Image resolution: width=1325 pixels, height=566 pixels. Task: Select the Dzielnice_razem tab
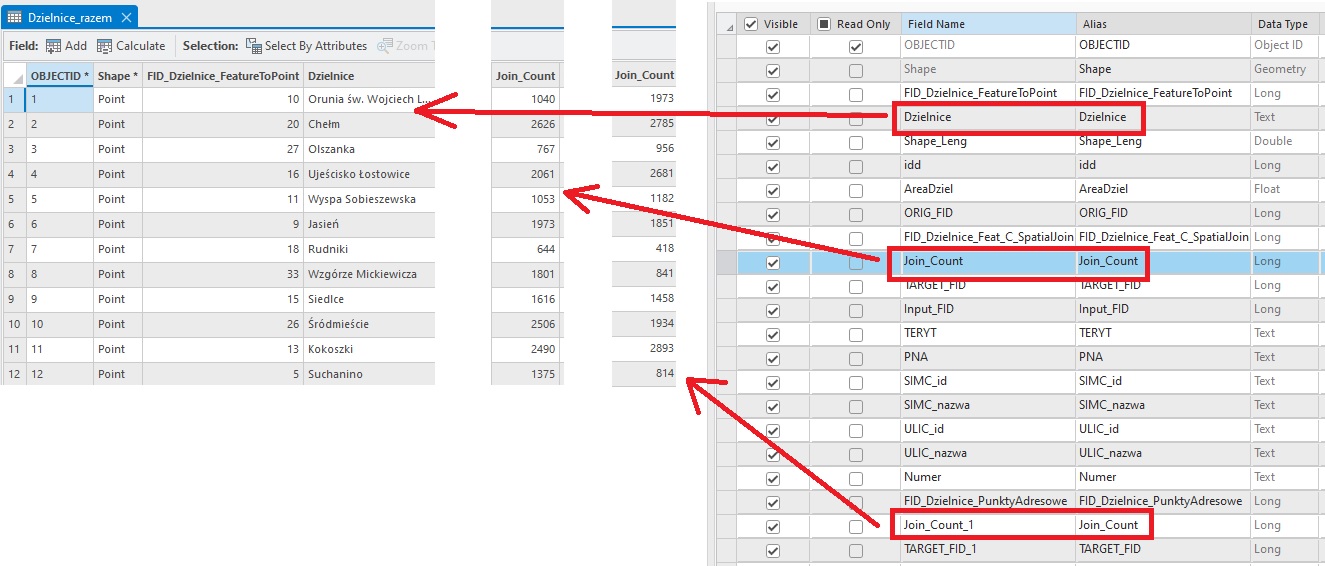tap(70, 18)
